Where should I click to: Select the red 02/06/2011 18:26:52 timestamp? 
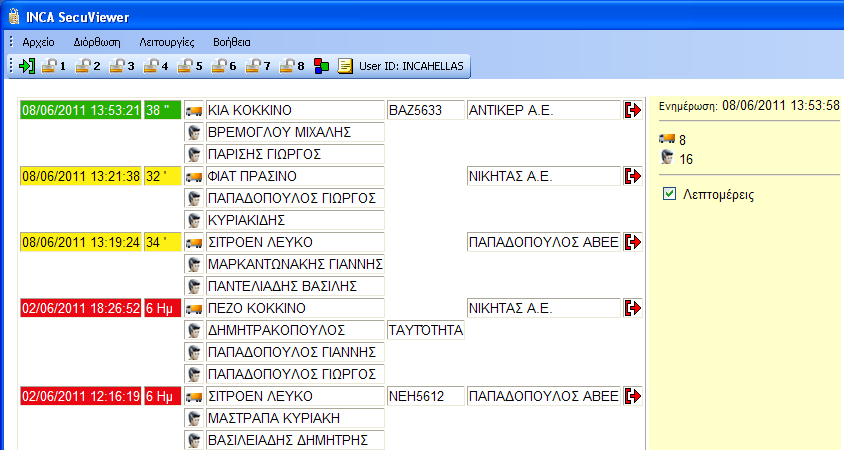[x=81, y=308]
